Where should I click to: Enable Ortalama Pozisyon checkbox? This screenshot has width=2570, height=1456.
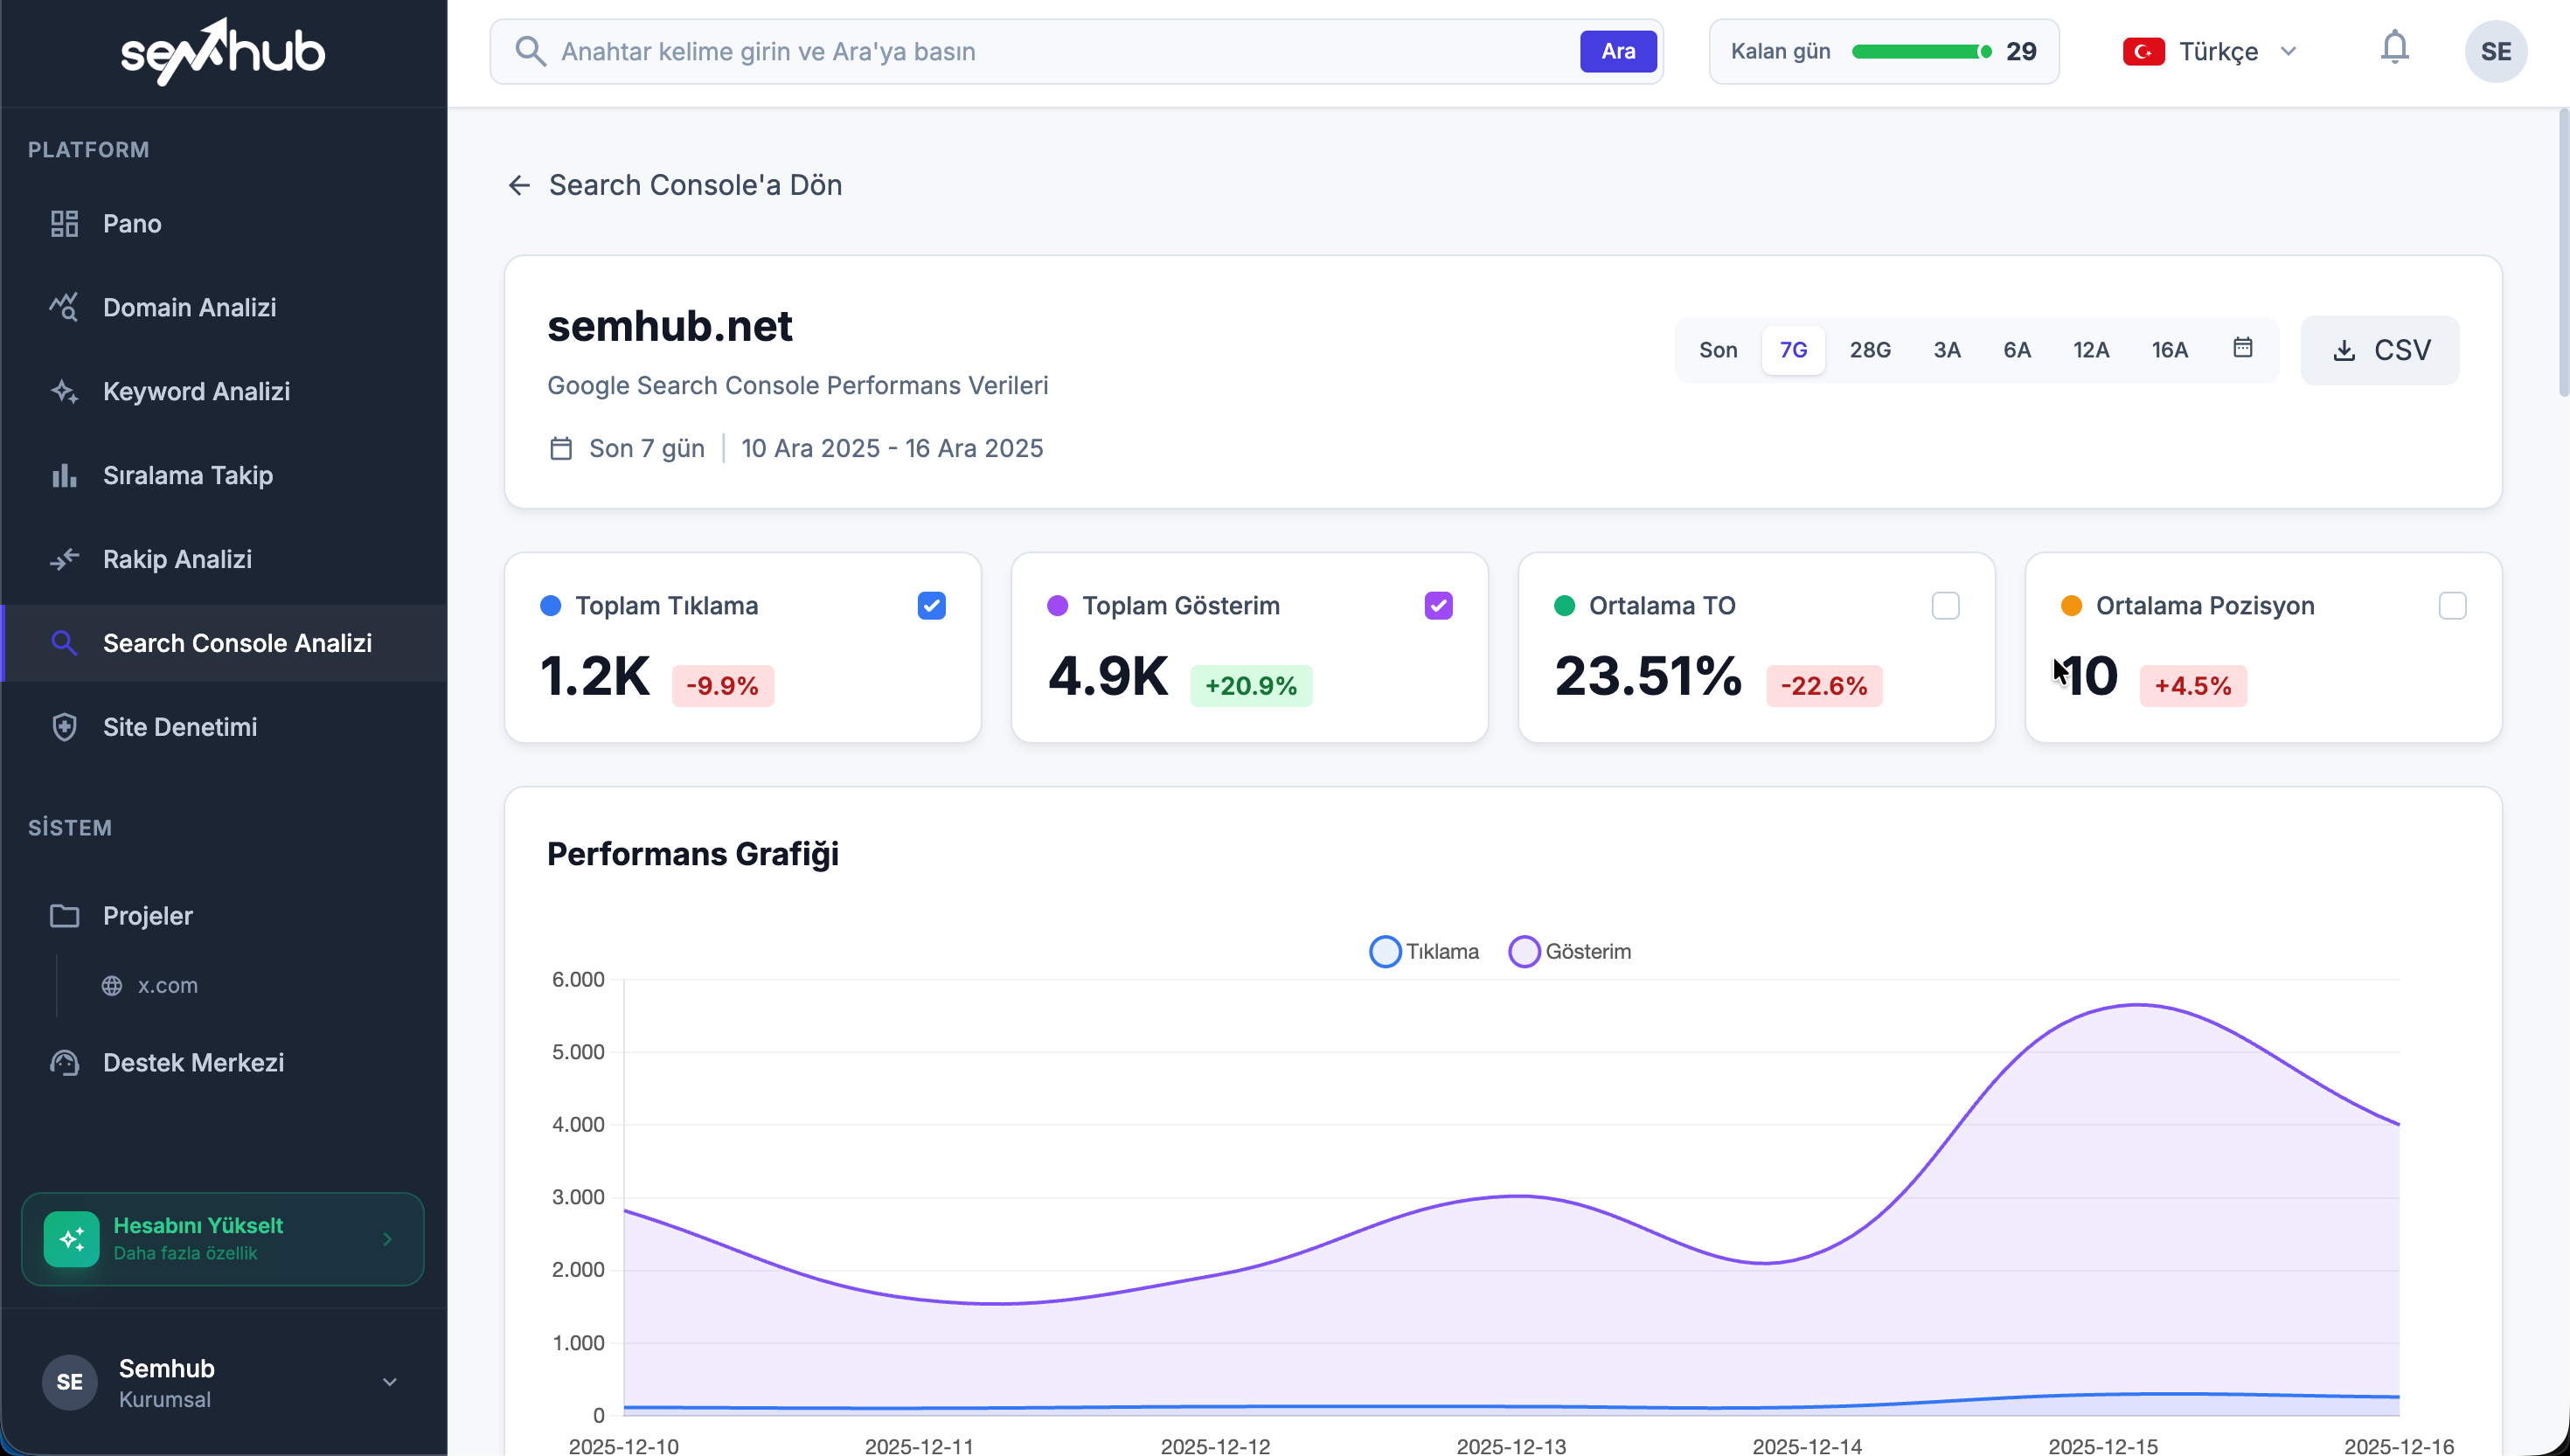2452,606
